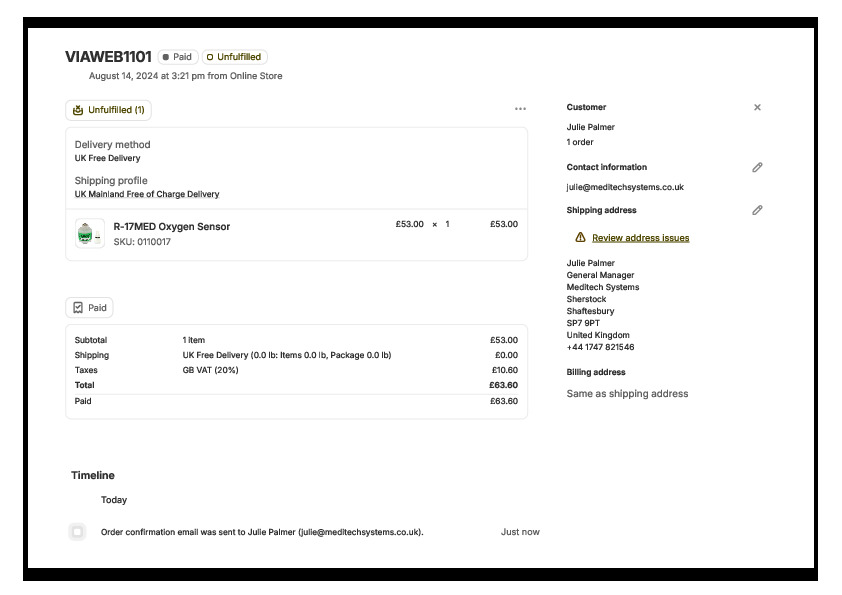The width and height of the screenshot is (842, 595).
Task: Tick the timeline event checkbox
Action: [x=77, y=532]
